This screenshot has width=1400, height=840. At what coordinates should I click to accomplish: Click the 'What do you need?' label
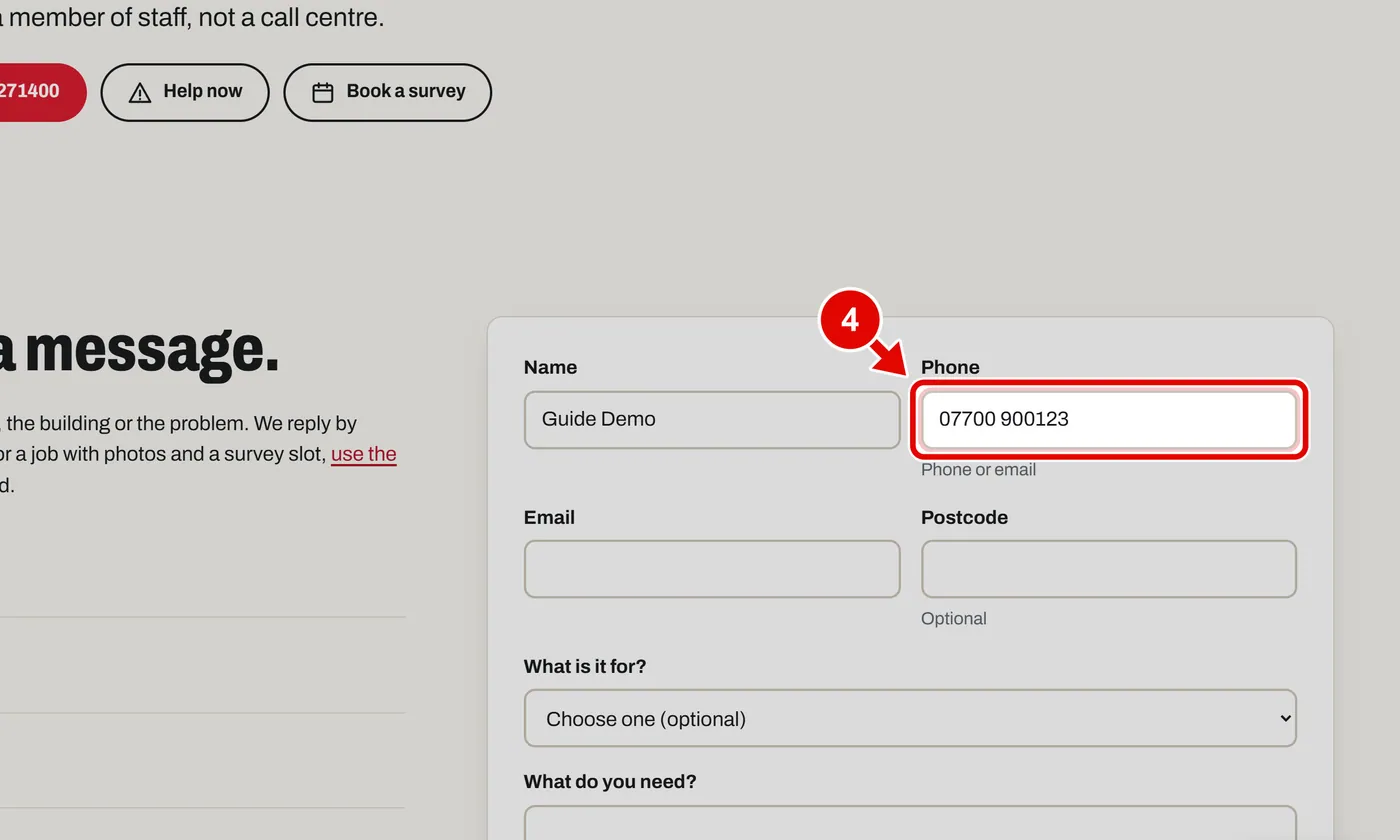click(x=610, y=782)
